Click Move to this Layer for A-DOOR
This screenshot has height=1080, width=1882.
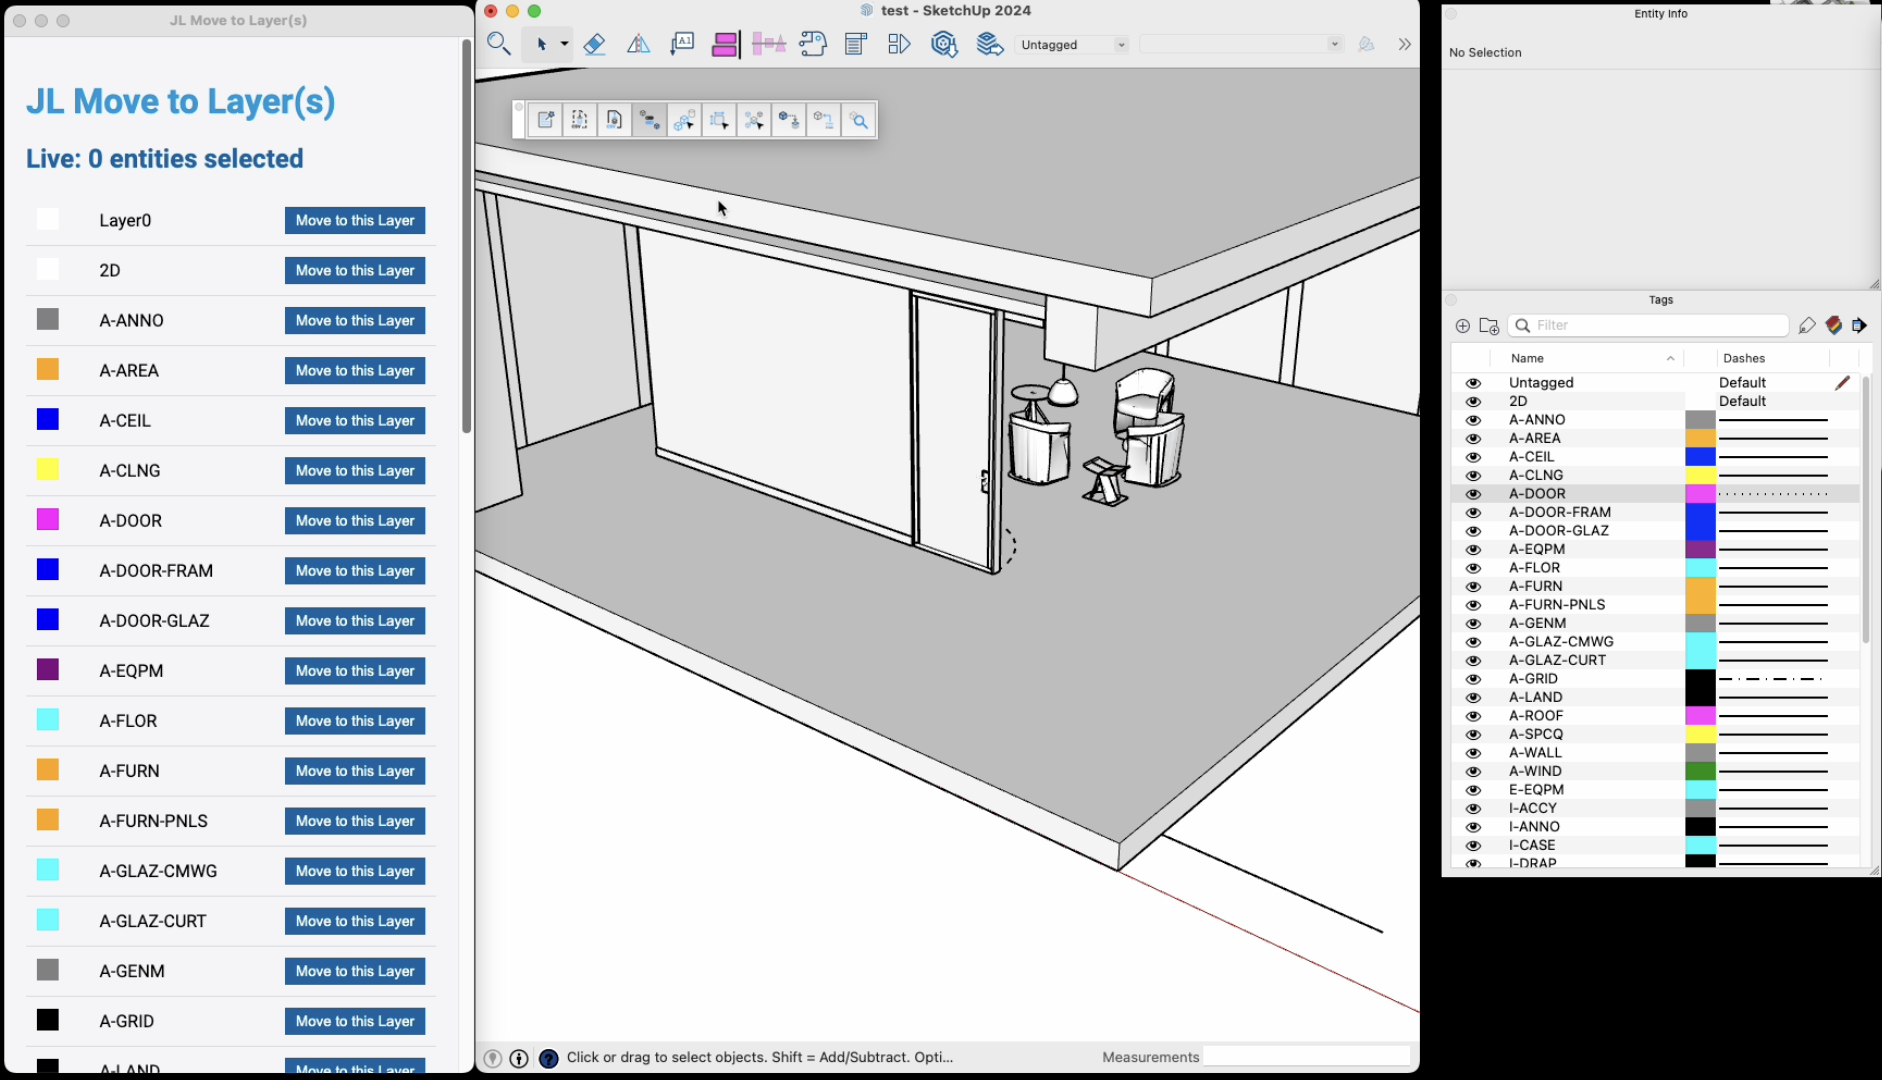(x=355, y=521)
